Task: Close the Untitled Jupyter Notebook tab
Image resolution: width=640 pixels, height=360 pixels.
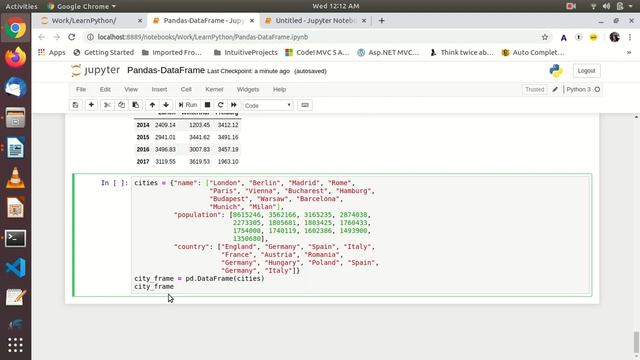Action: [x=364, y=20]
